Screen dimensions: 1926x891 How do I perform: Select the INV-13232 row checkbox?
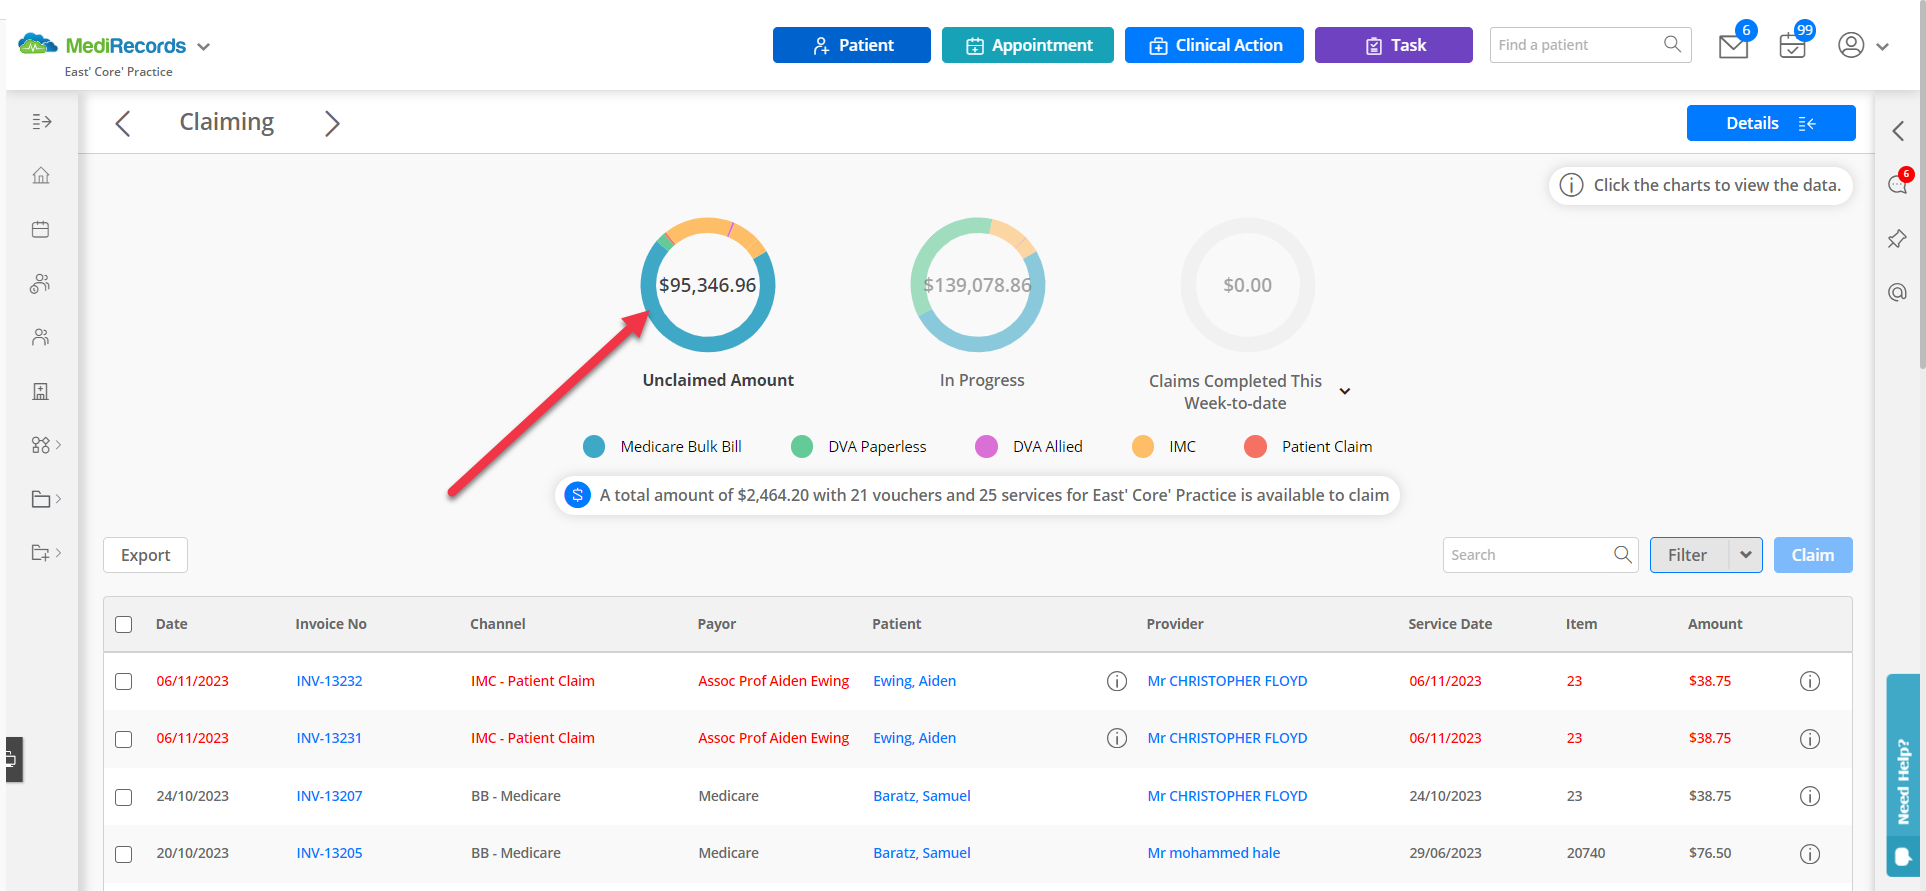[x=124, y=682]
